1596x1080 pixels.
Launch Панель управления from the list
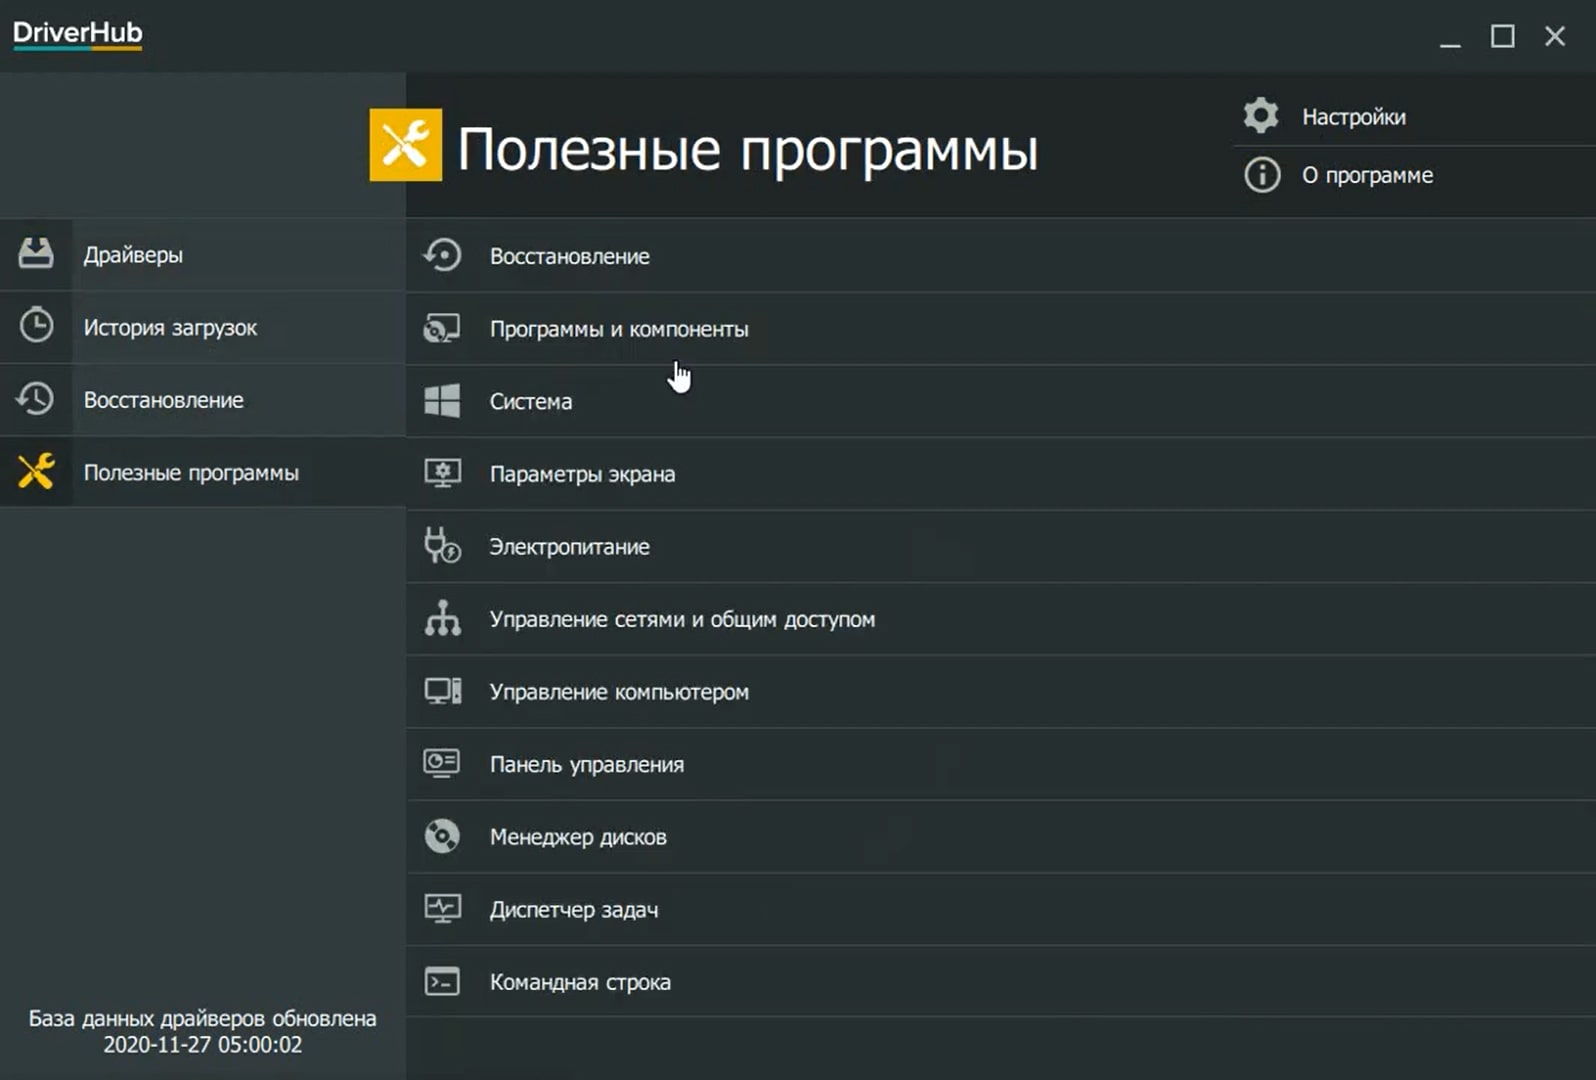586,765
